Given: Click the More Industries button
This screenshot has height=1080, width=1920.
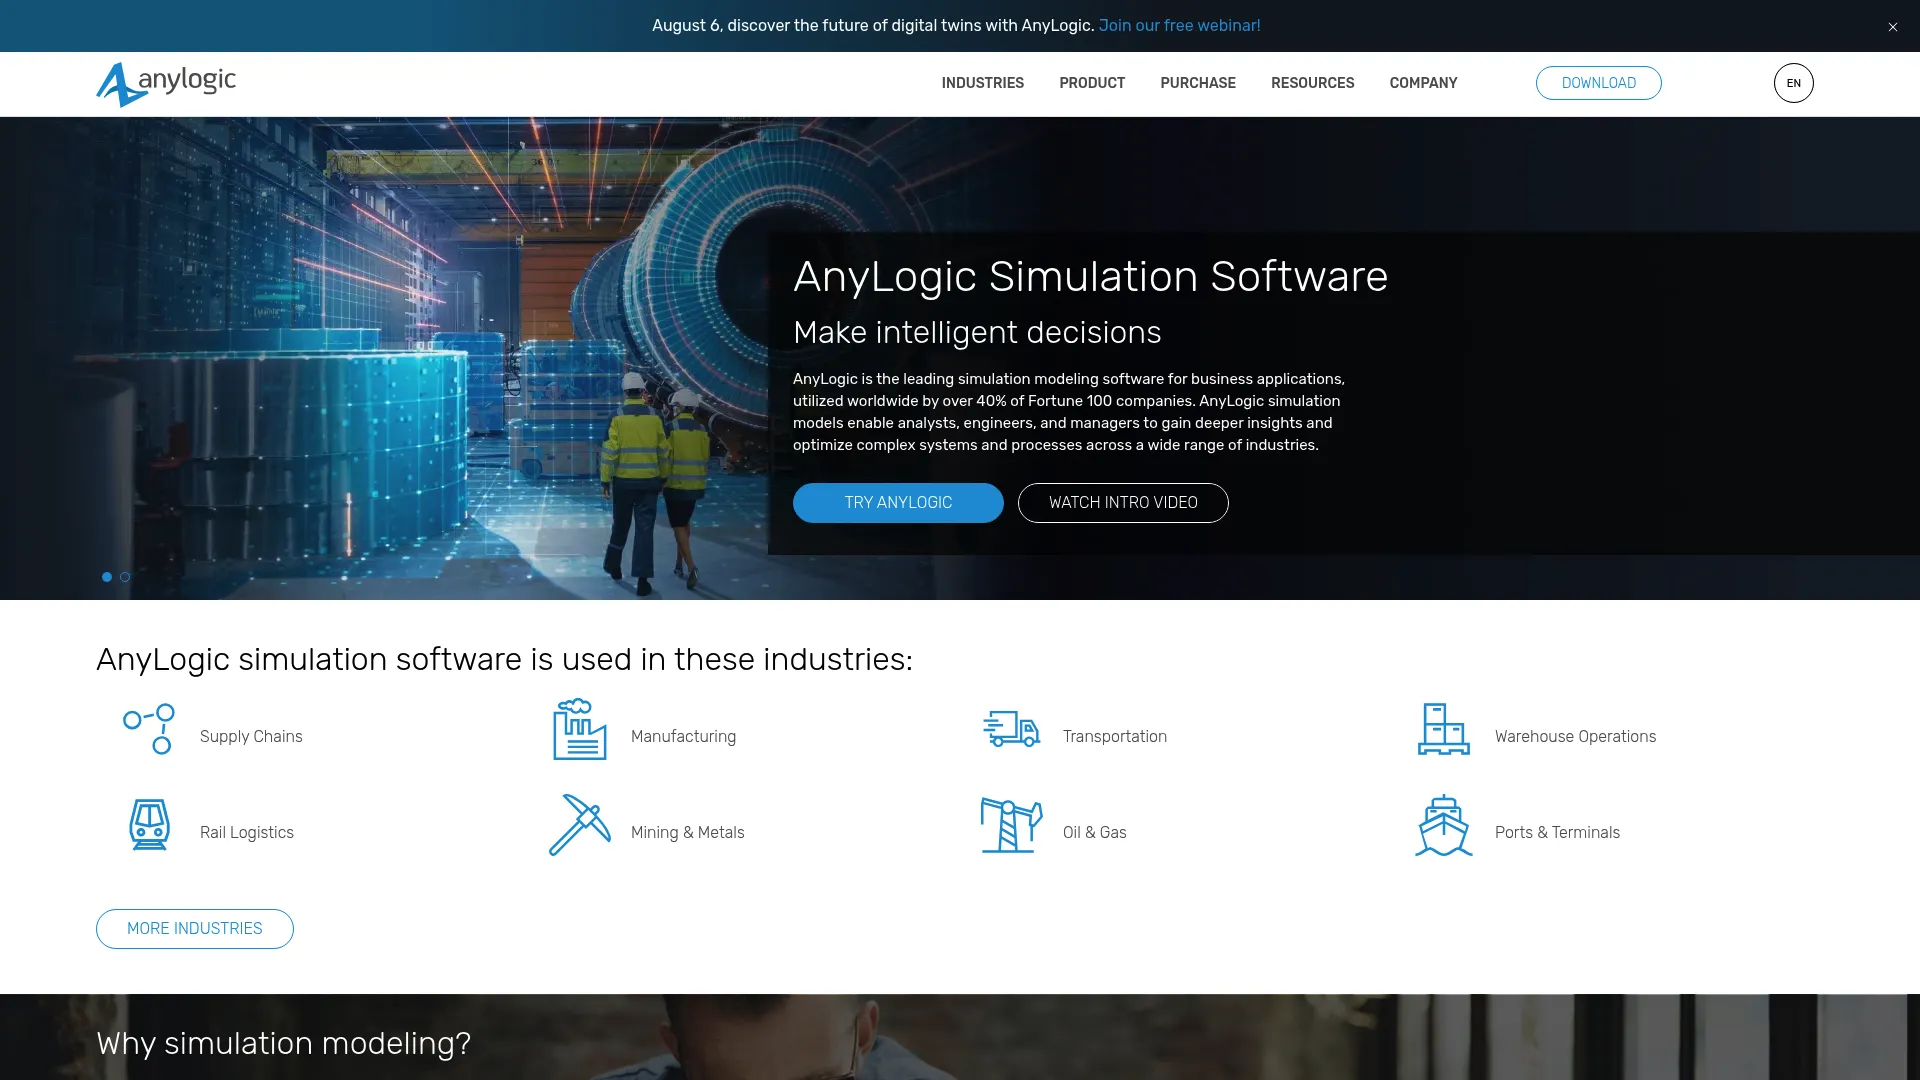Looking at the screenshot, I should [195, 929].
